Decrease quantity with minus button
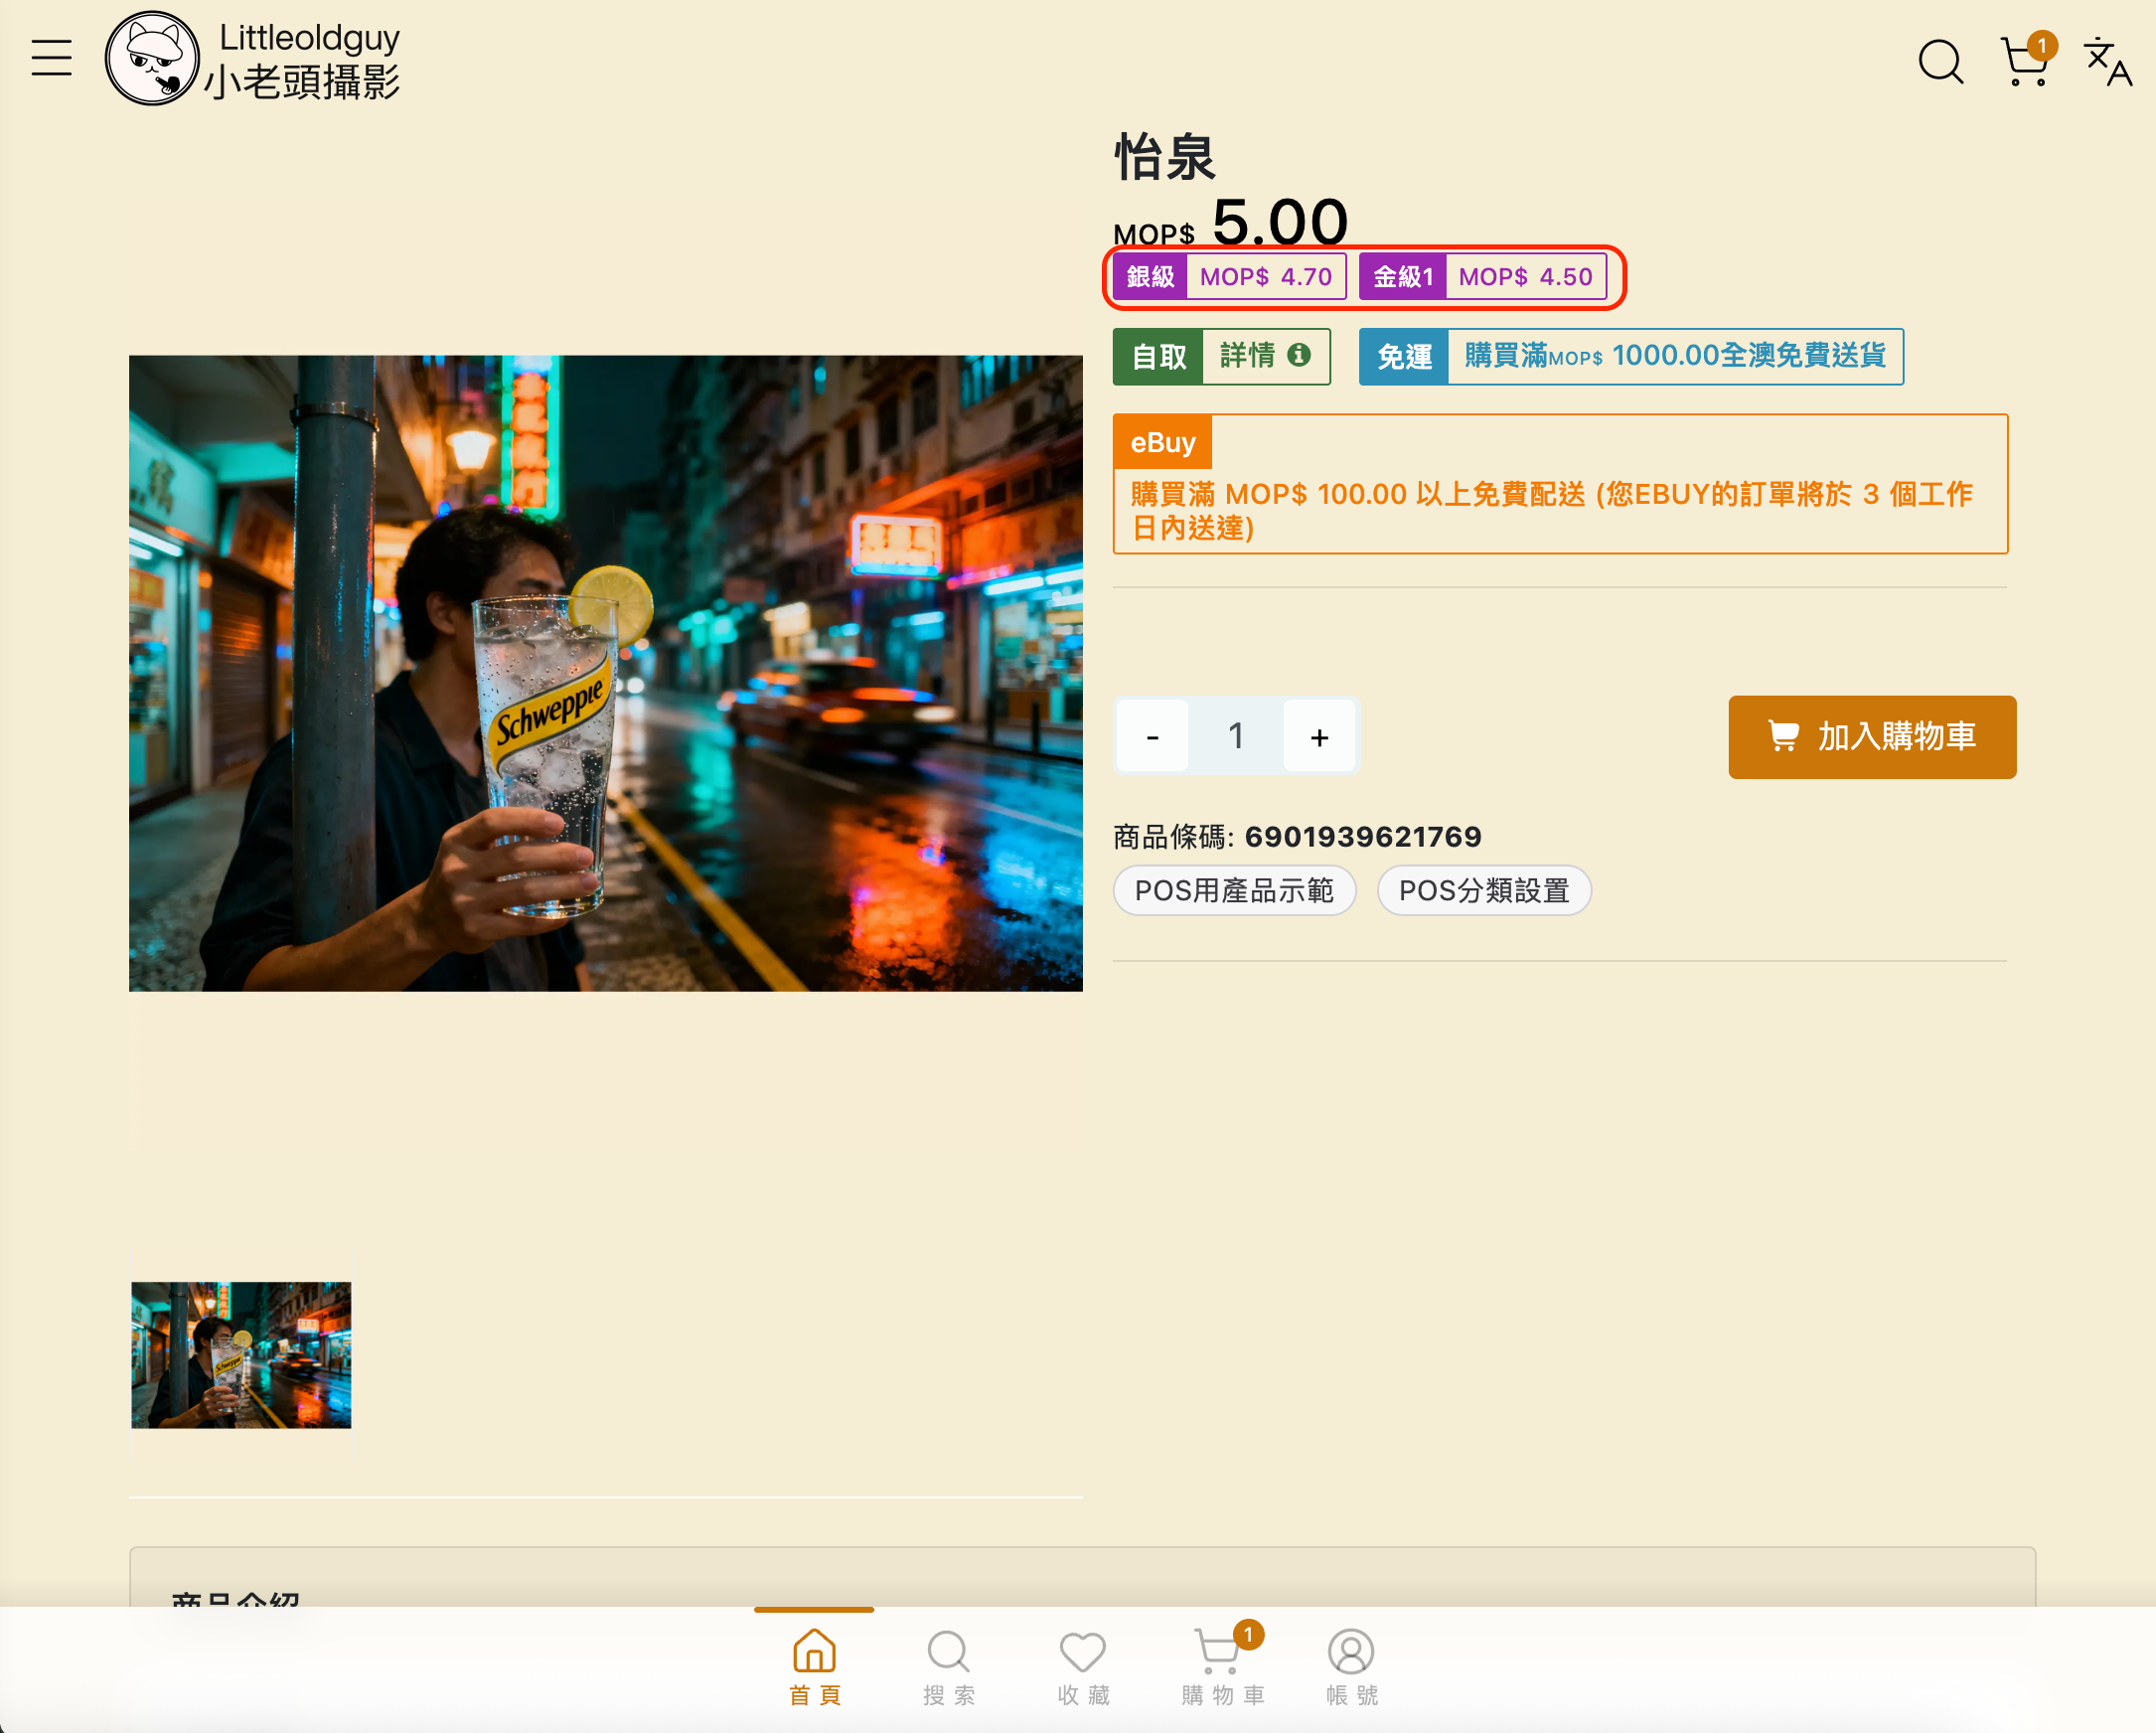Screen dimensions: 2156x1733 1152,737
